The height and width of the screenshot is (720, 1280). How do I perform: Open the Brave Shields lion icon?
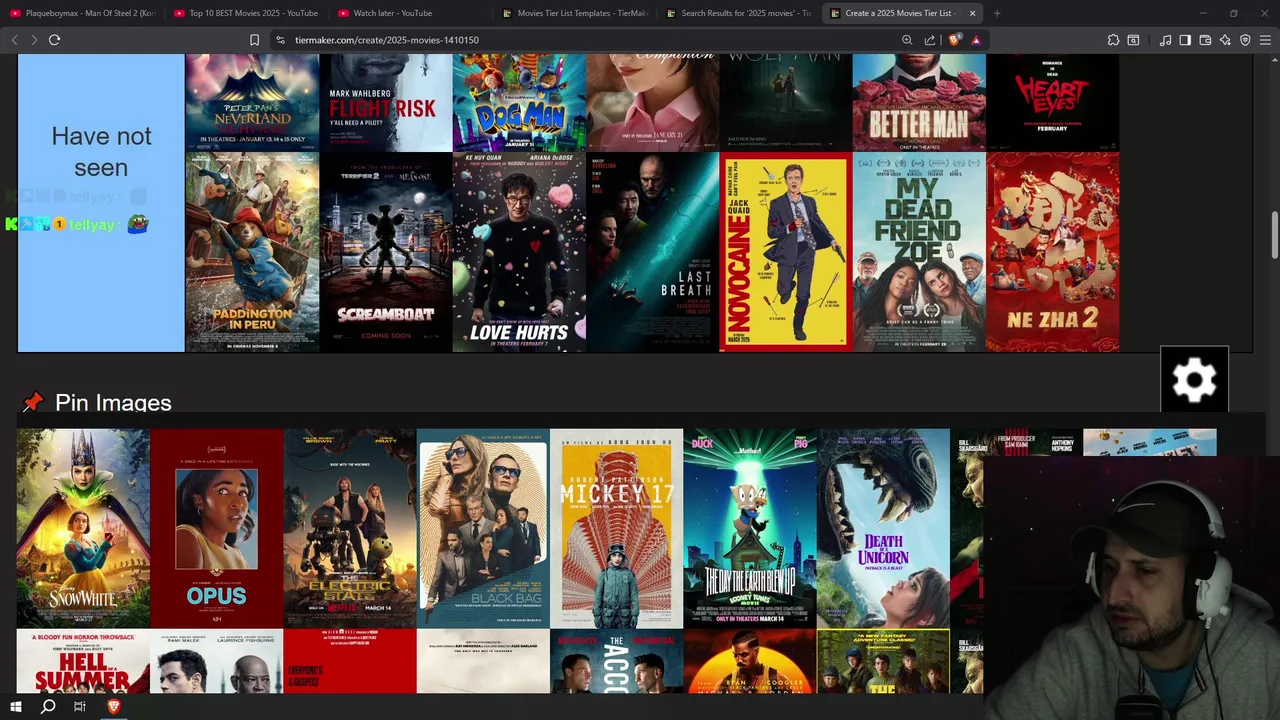click(954, 40)
